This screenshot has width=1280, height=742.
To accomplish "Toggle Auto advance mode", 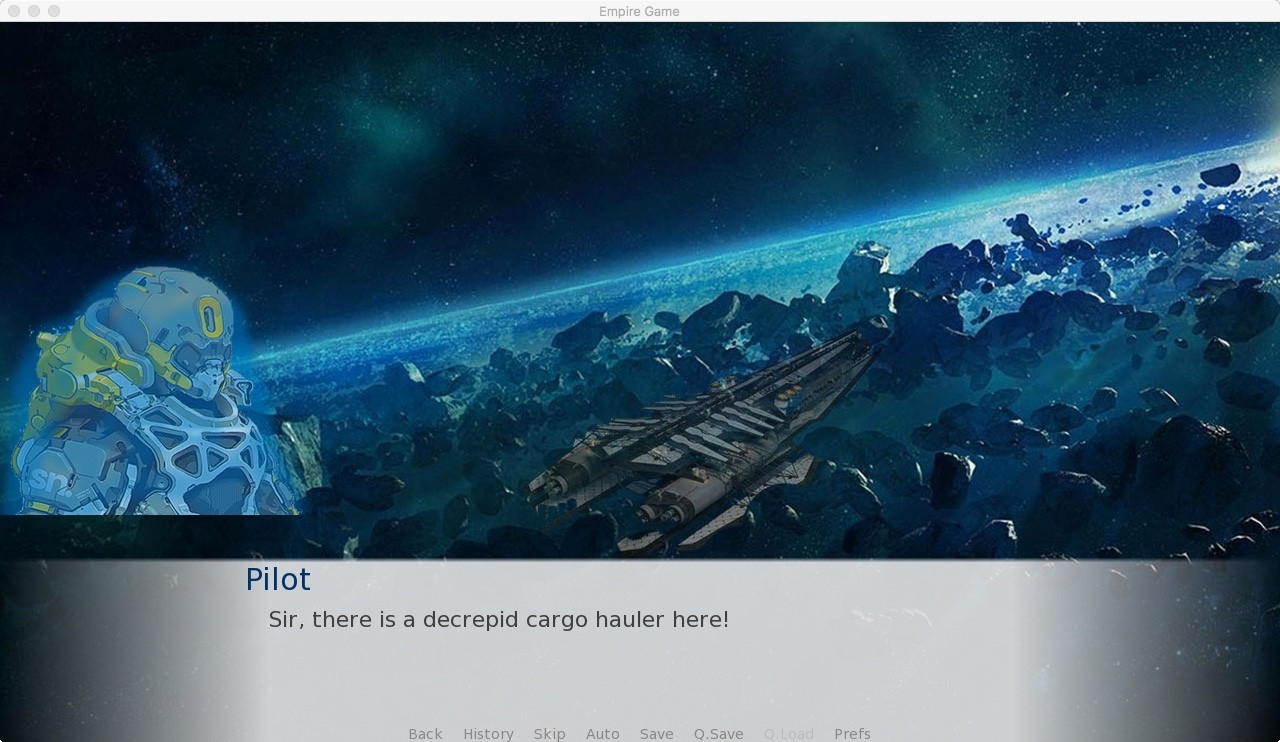I will (x=603, y=734).
